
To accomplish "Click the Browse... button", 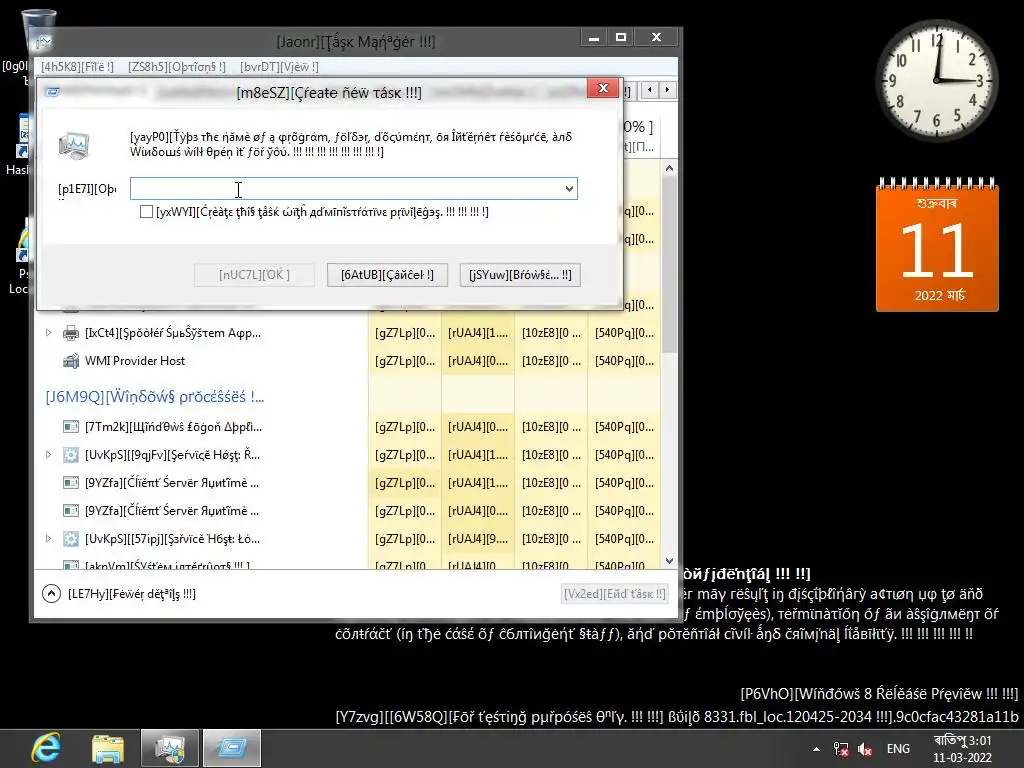I will click(520, 275).
